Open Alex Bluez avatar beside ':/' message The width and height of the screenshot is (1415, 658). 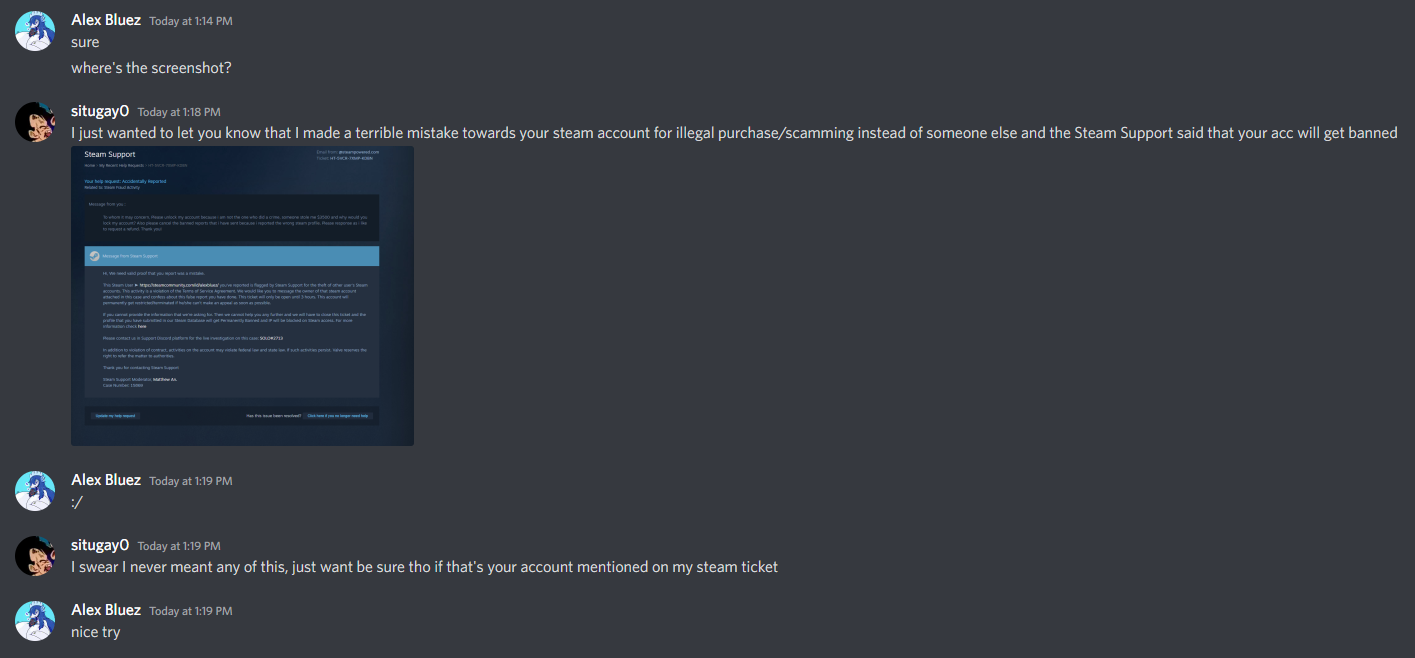click(x=34, y=491)
